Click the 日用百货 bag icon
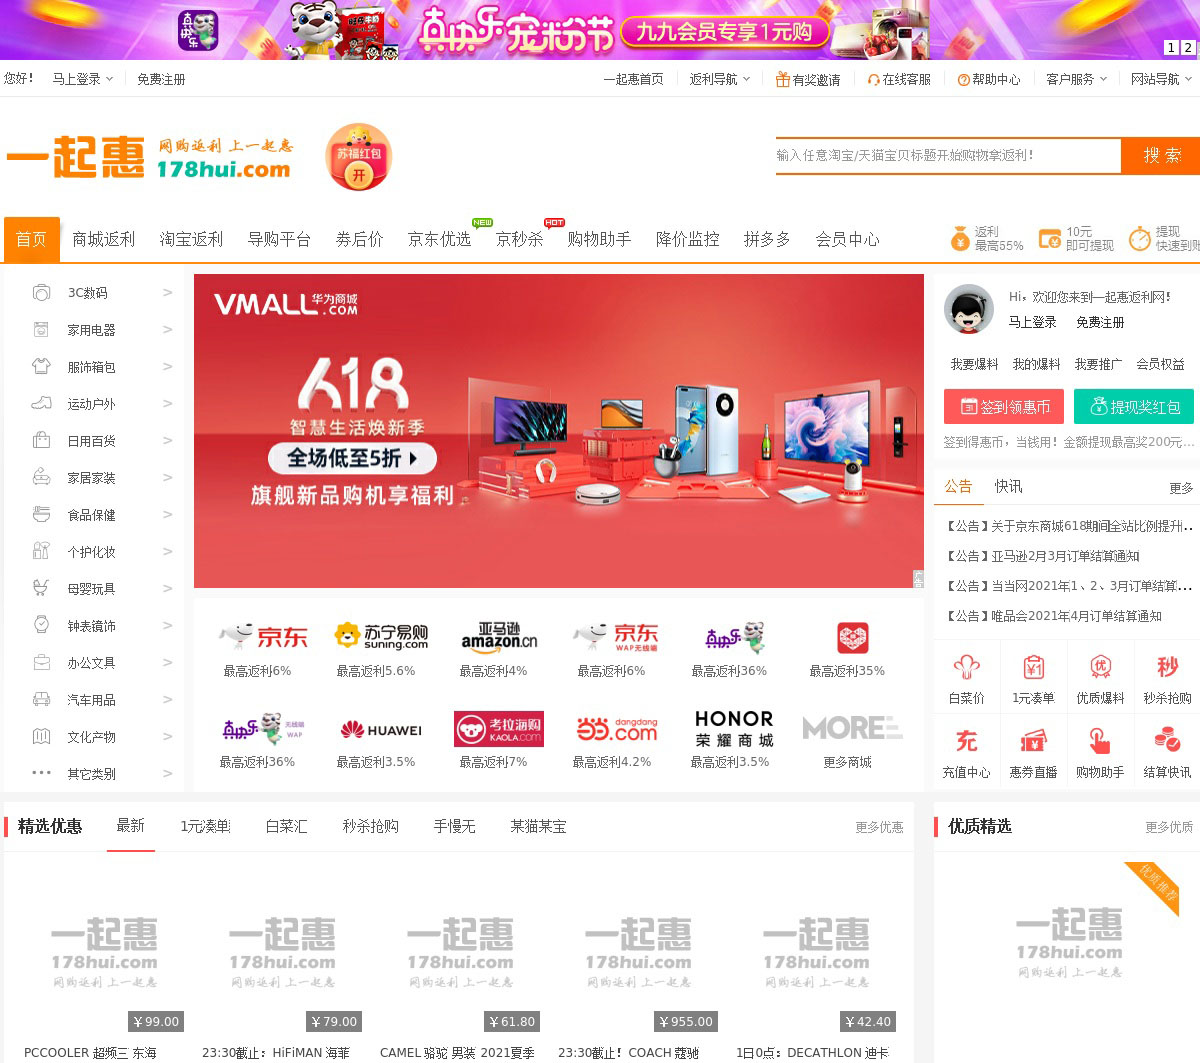The width and height of the screenshot is (1200, 1063). click(41, 441)
